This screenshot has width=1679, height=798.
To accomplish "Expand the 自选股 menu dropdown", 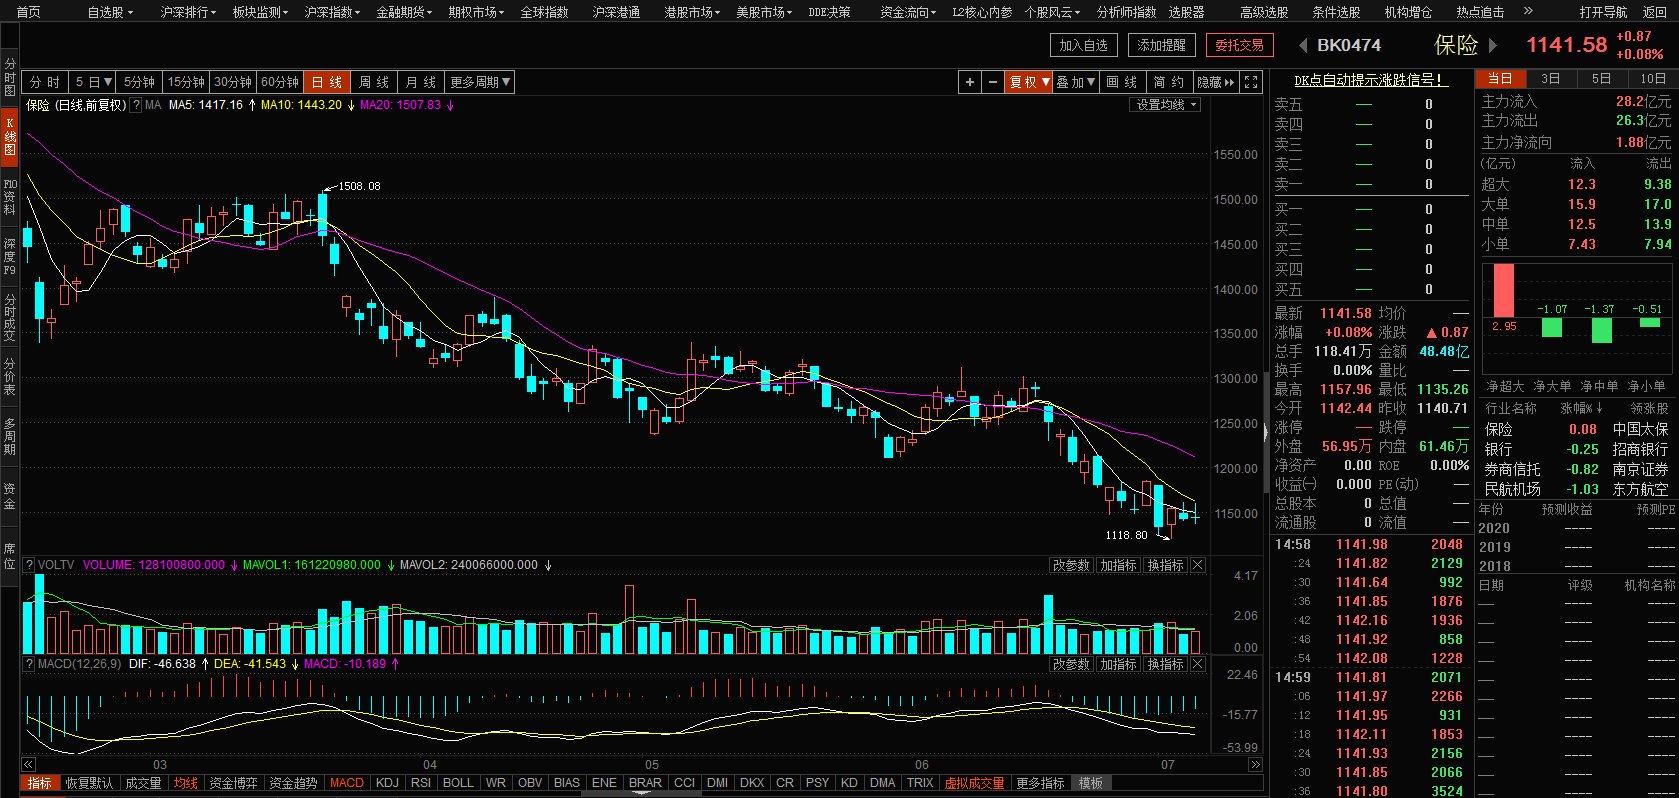I will click(110, 12).
